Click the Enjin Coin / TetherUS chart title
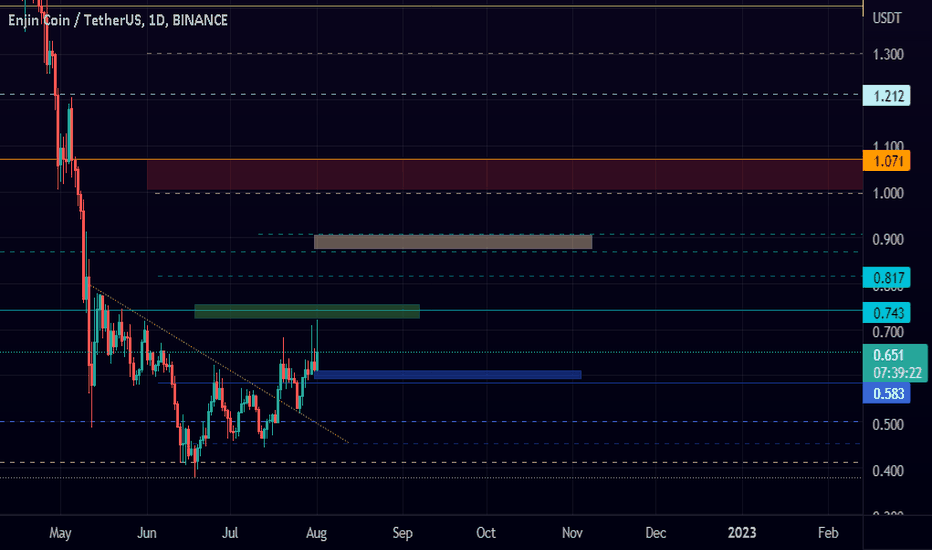 point(118,20)
